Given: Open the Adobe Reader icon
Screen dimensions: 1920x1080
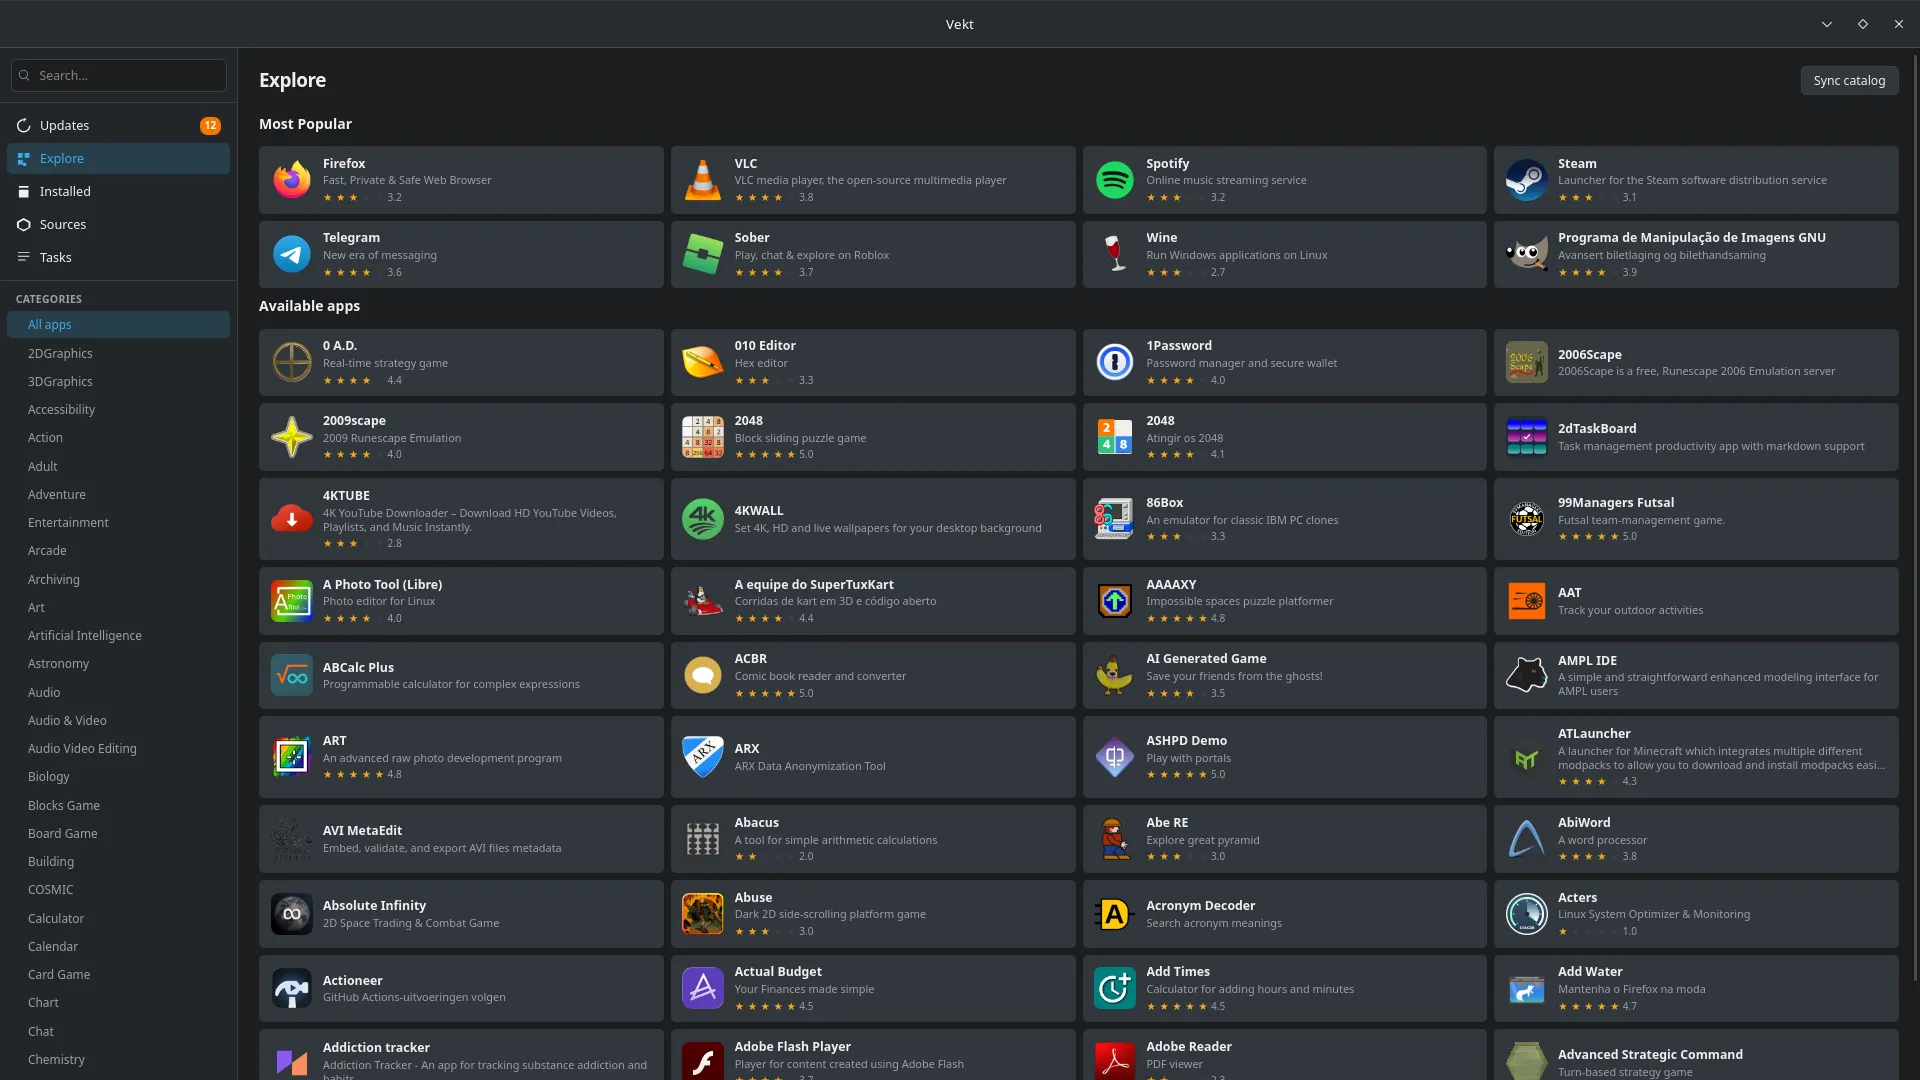Looking at the screenshot, I should (x=1114, y=1061).
